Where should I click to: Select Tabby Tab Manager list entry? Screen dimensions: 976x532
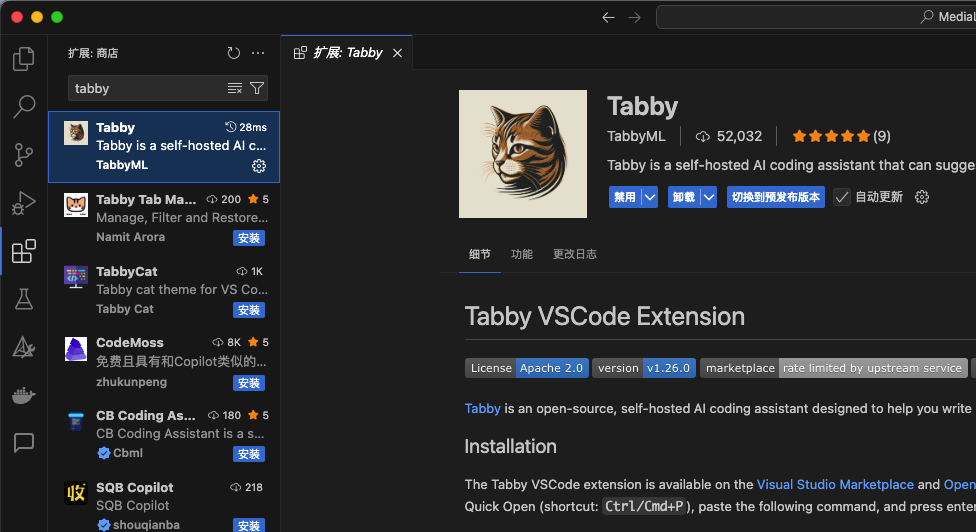click(x=164, y=219)
